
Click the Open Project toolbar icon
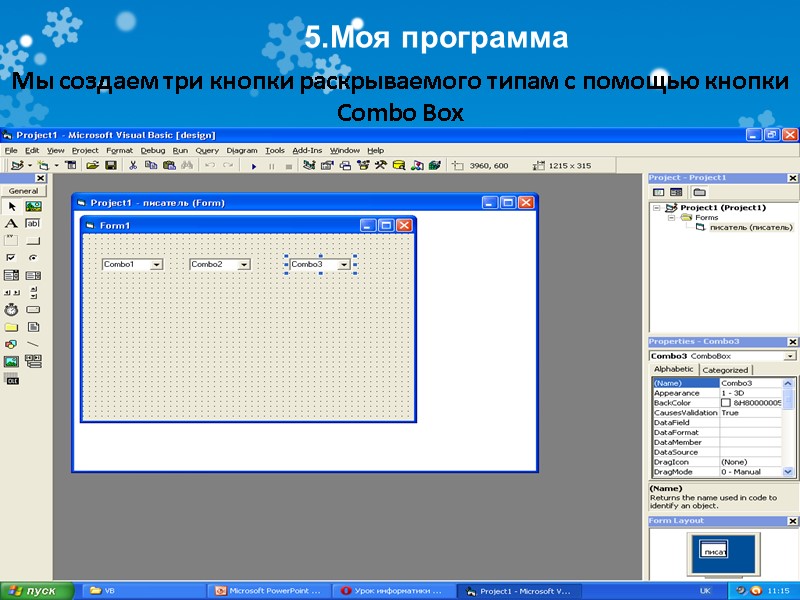[x=92, y=165]
